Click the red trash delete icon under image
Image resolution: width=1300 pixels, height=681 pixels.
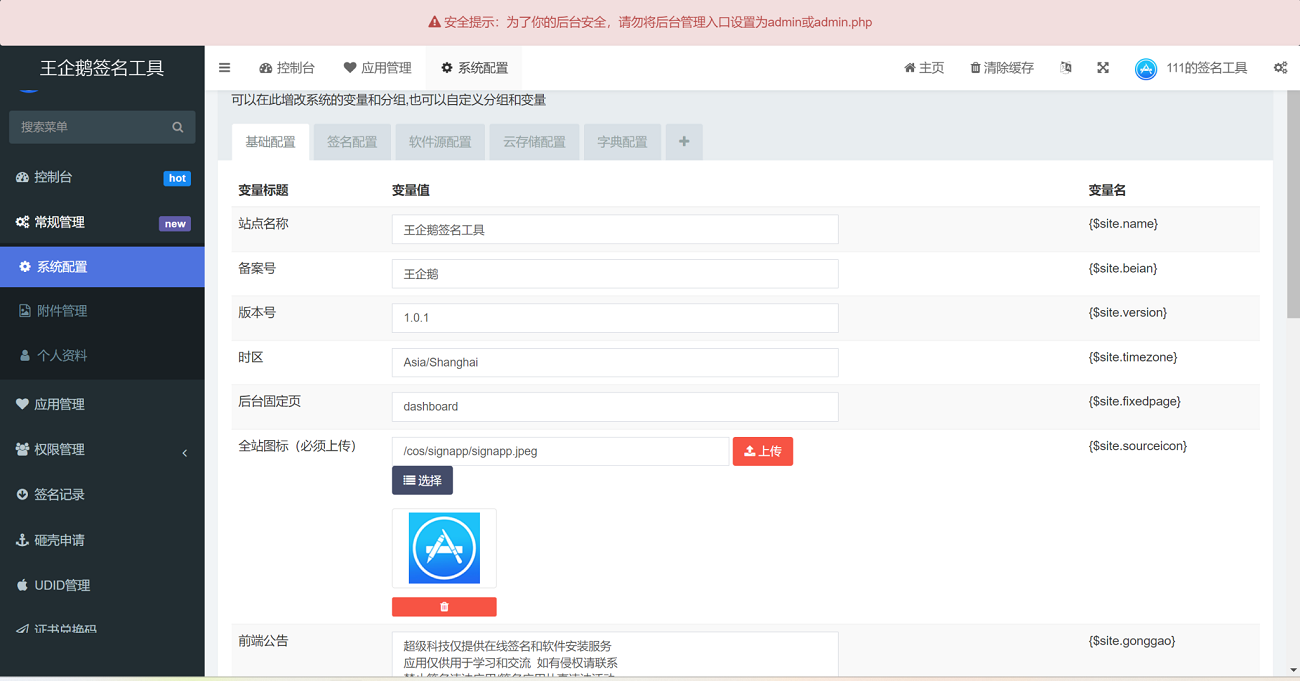(x=444, y=607)
